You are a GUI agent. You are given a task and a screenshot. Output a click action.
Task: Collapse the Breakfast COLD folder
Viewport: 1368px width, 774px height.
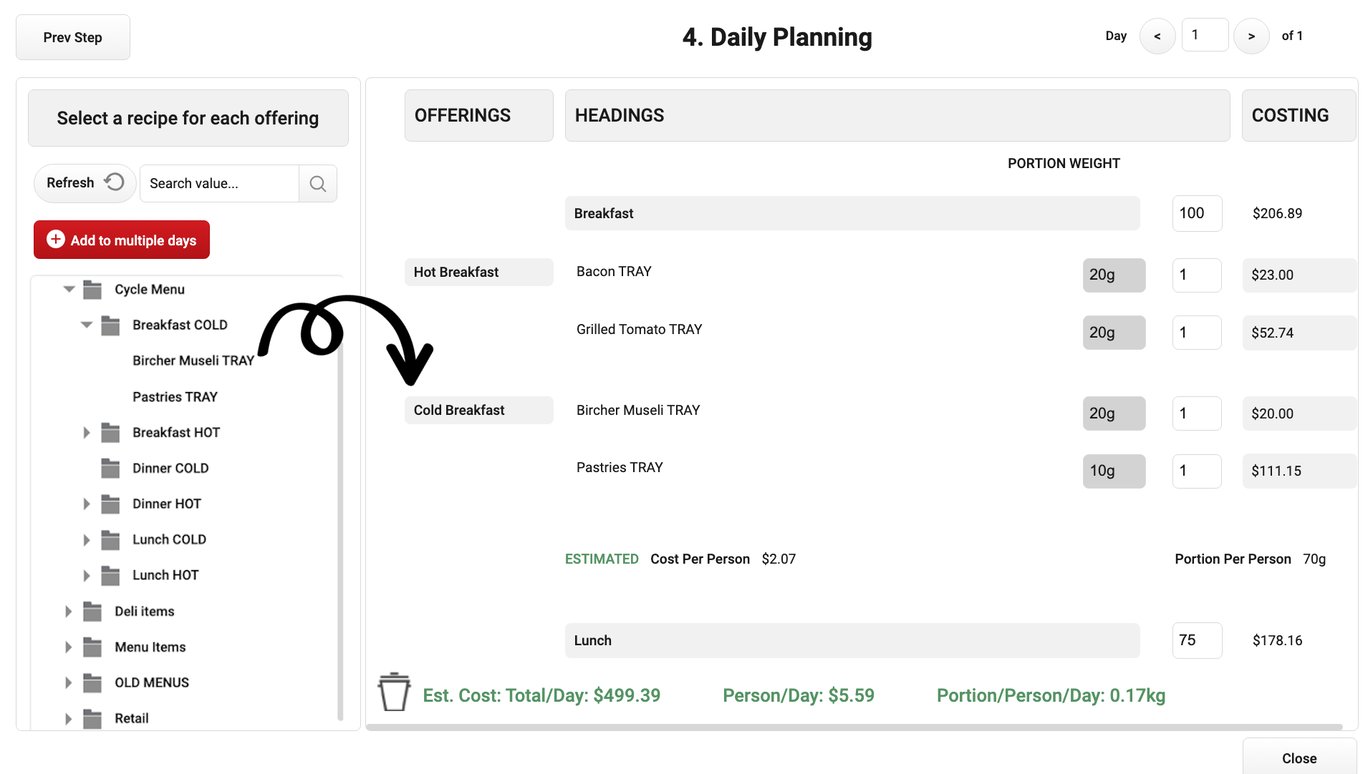pyautogui.click(x=86, y=324)
